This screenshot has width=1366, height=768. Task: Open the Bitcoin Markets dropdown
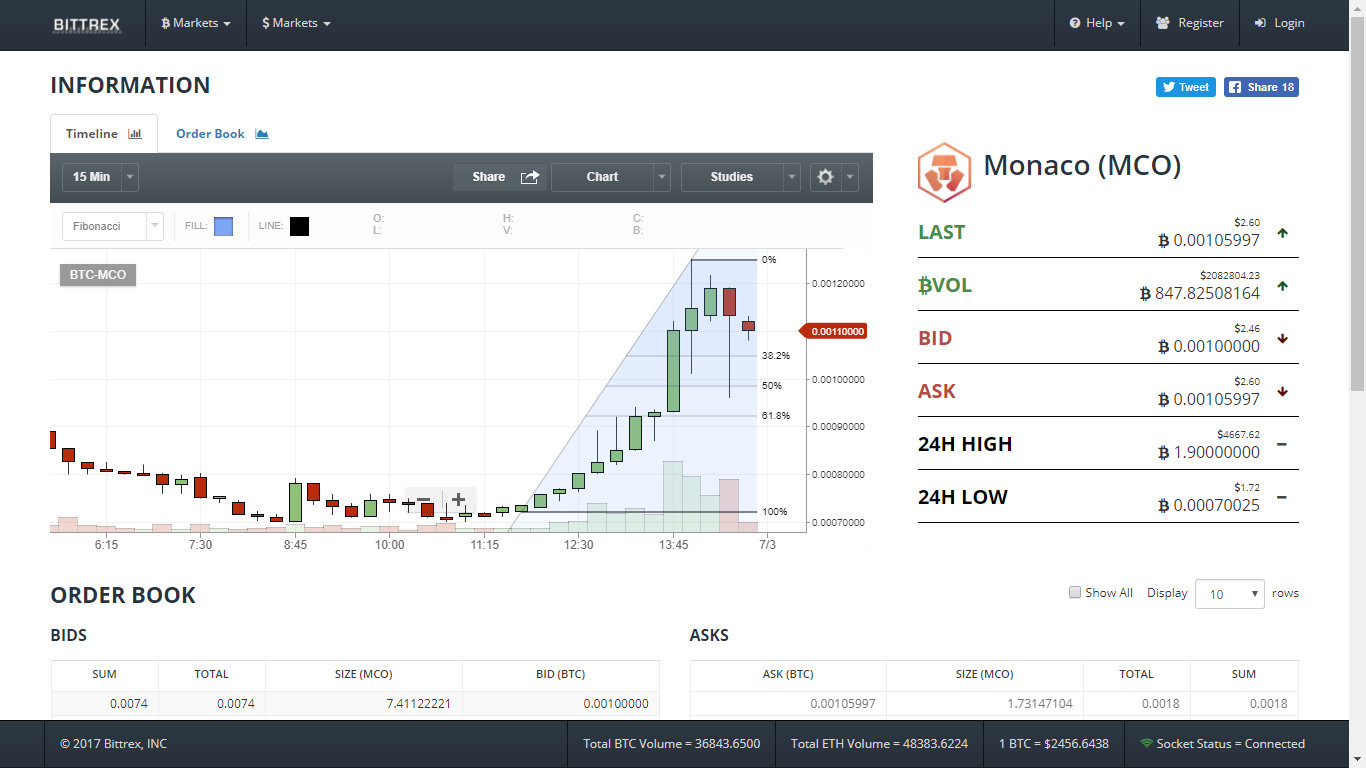pos(196,23)
